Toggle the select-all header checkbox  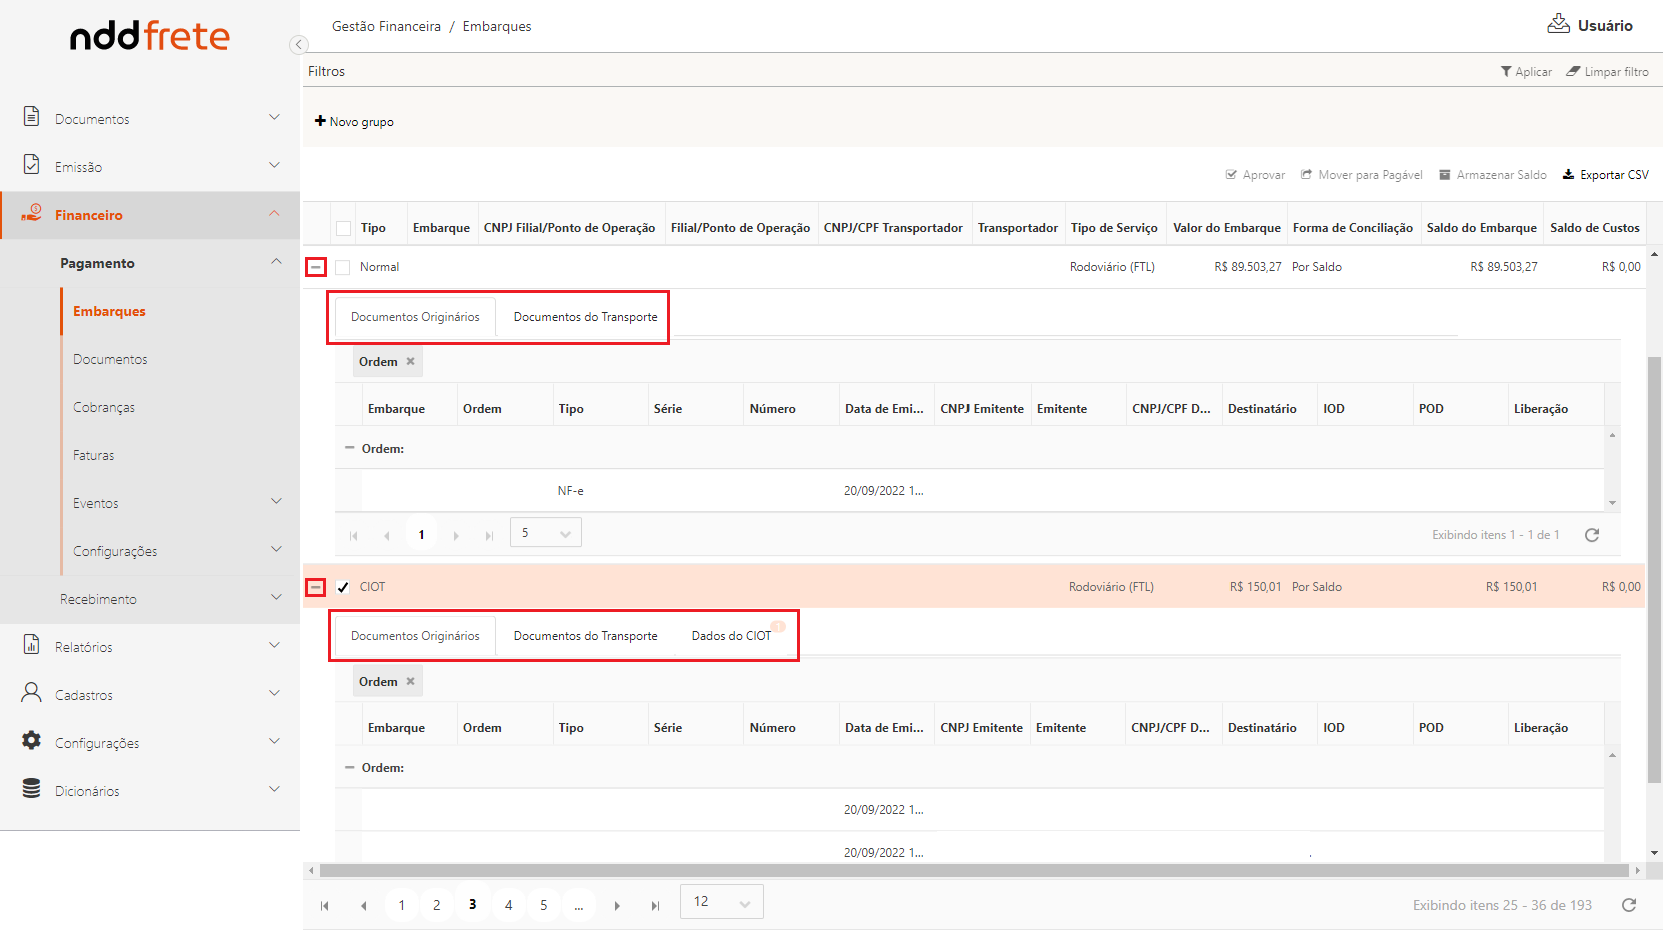[x=343, y=228]
